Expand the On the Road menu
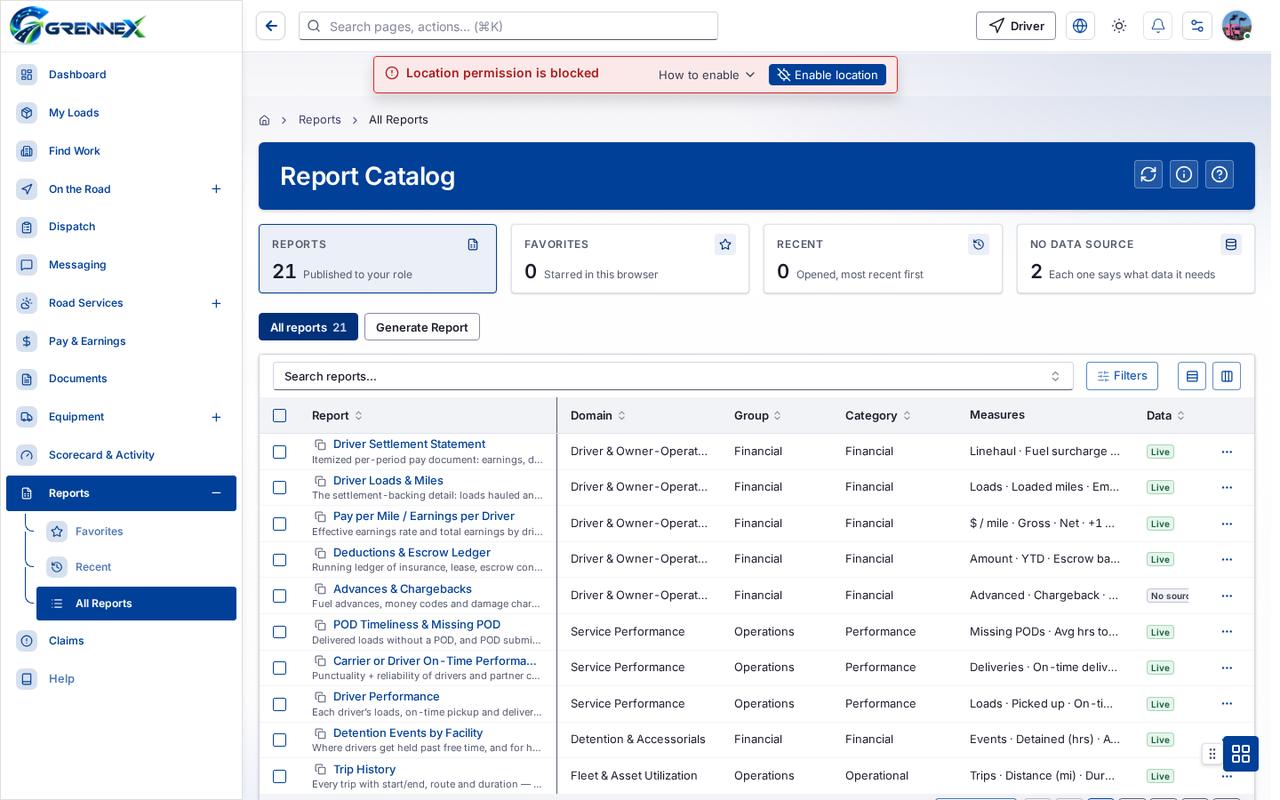This screenshot has width=1280, height=800. coord(216,189)
